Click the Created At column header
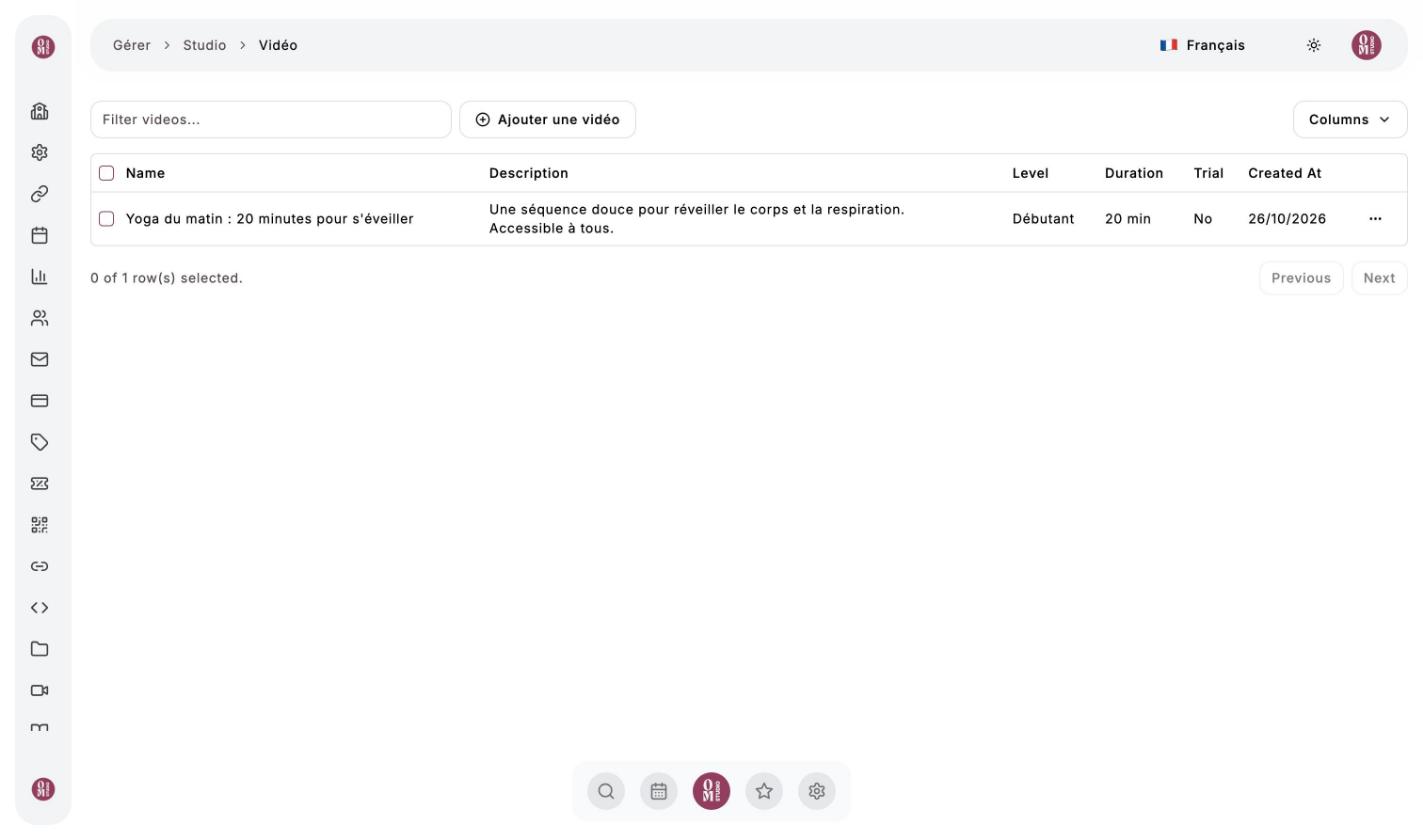This screenshot has height=840, width=1423. 1285,173
